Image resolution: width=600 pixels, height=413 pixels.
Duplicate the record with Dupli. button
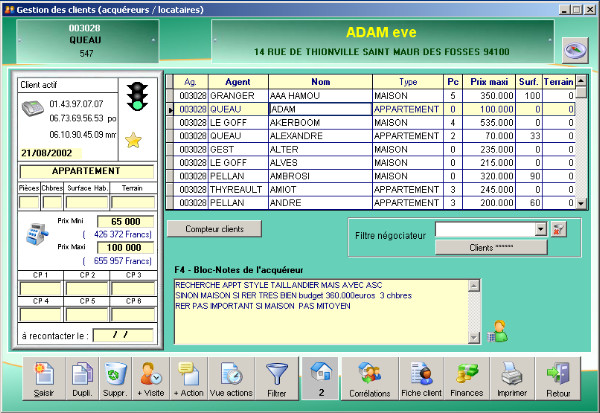coord(82,379)
